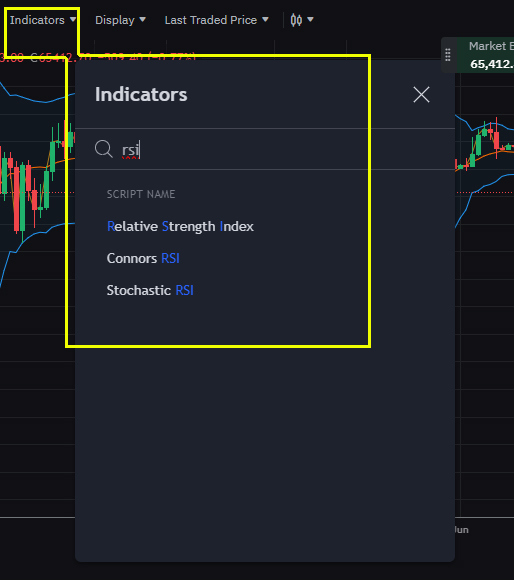514x580 pixels.
Task: Open the Last Traded Price dropdown
Action: click(x=216, y=20)
